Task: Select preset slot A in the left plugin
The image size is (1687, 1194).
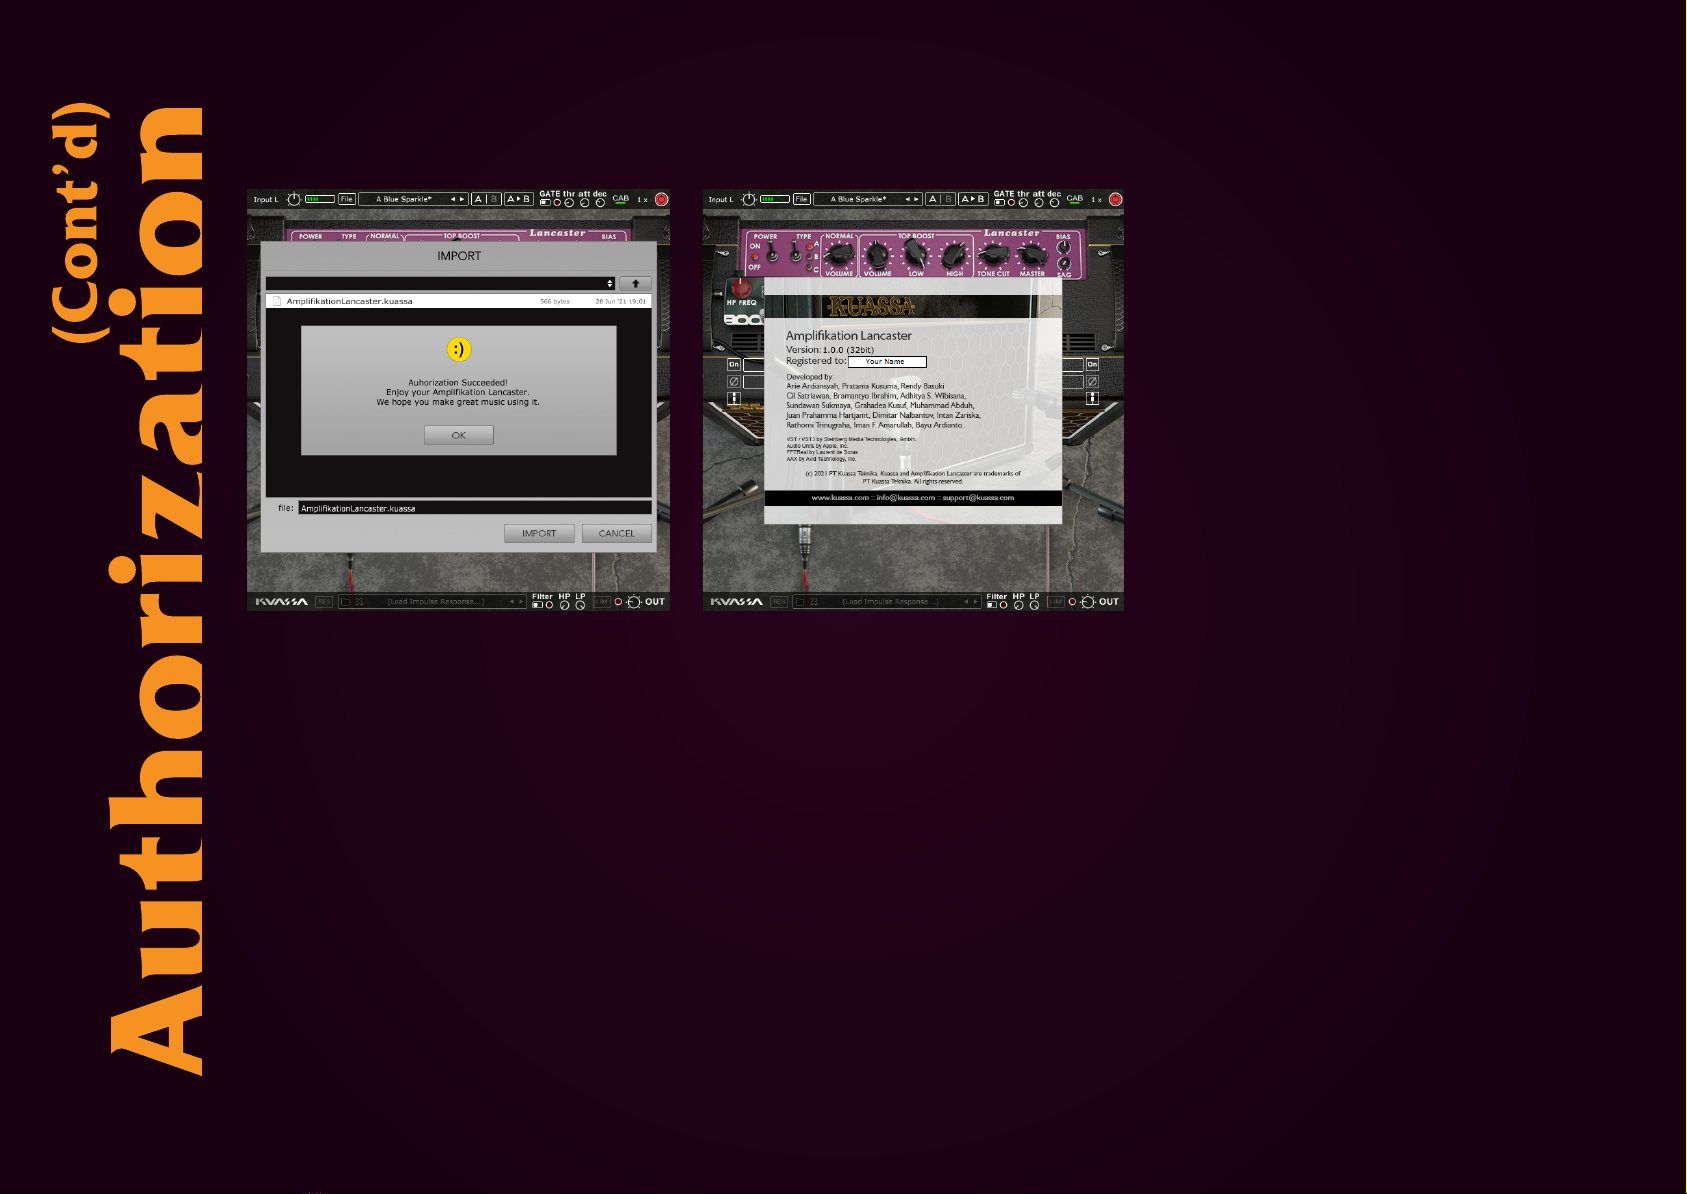Action: (479, 199)
